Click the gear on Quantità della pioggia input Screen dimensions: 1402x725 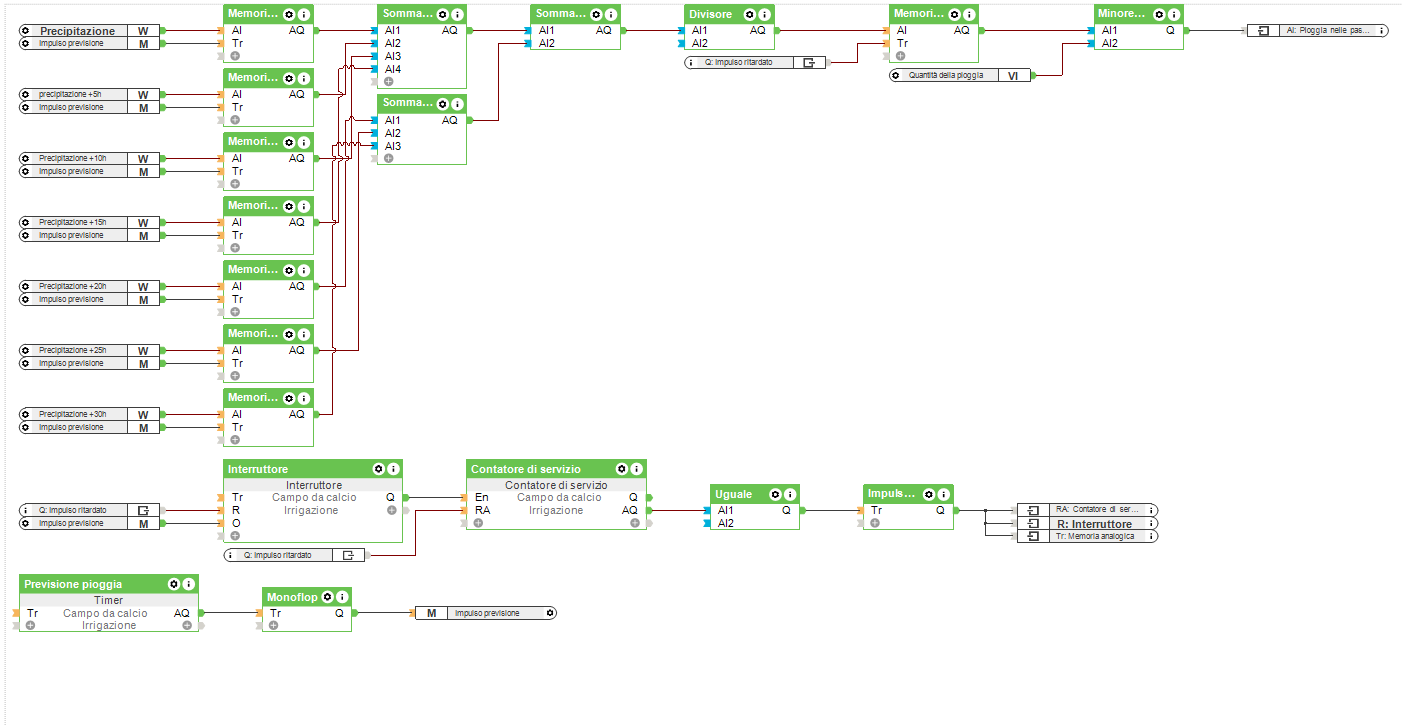click(x=897, y=75)
